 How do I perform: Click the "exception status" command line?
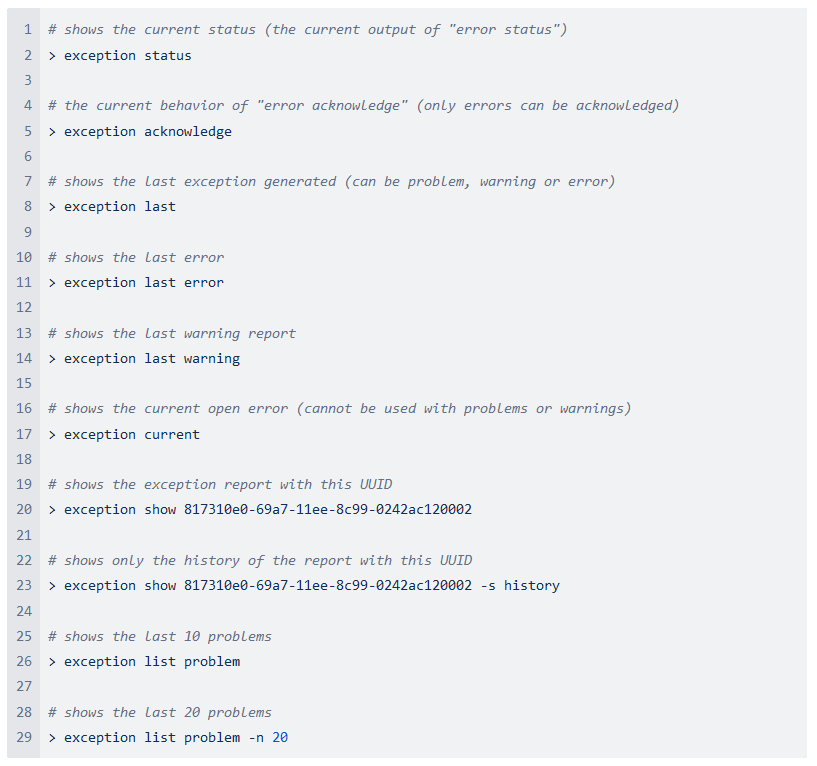(x=127, y=56)
